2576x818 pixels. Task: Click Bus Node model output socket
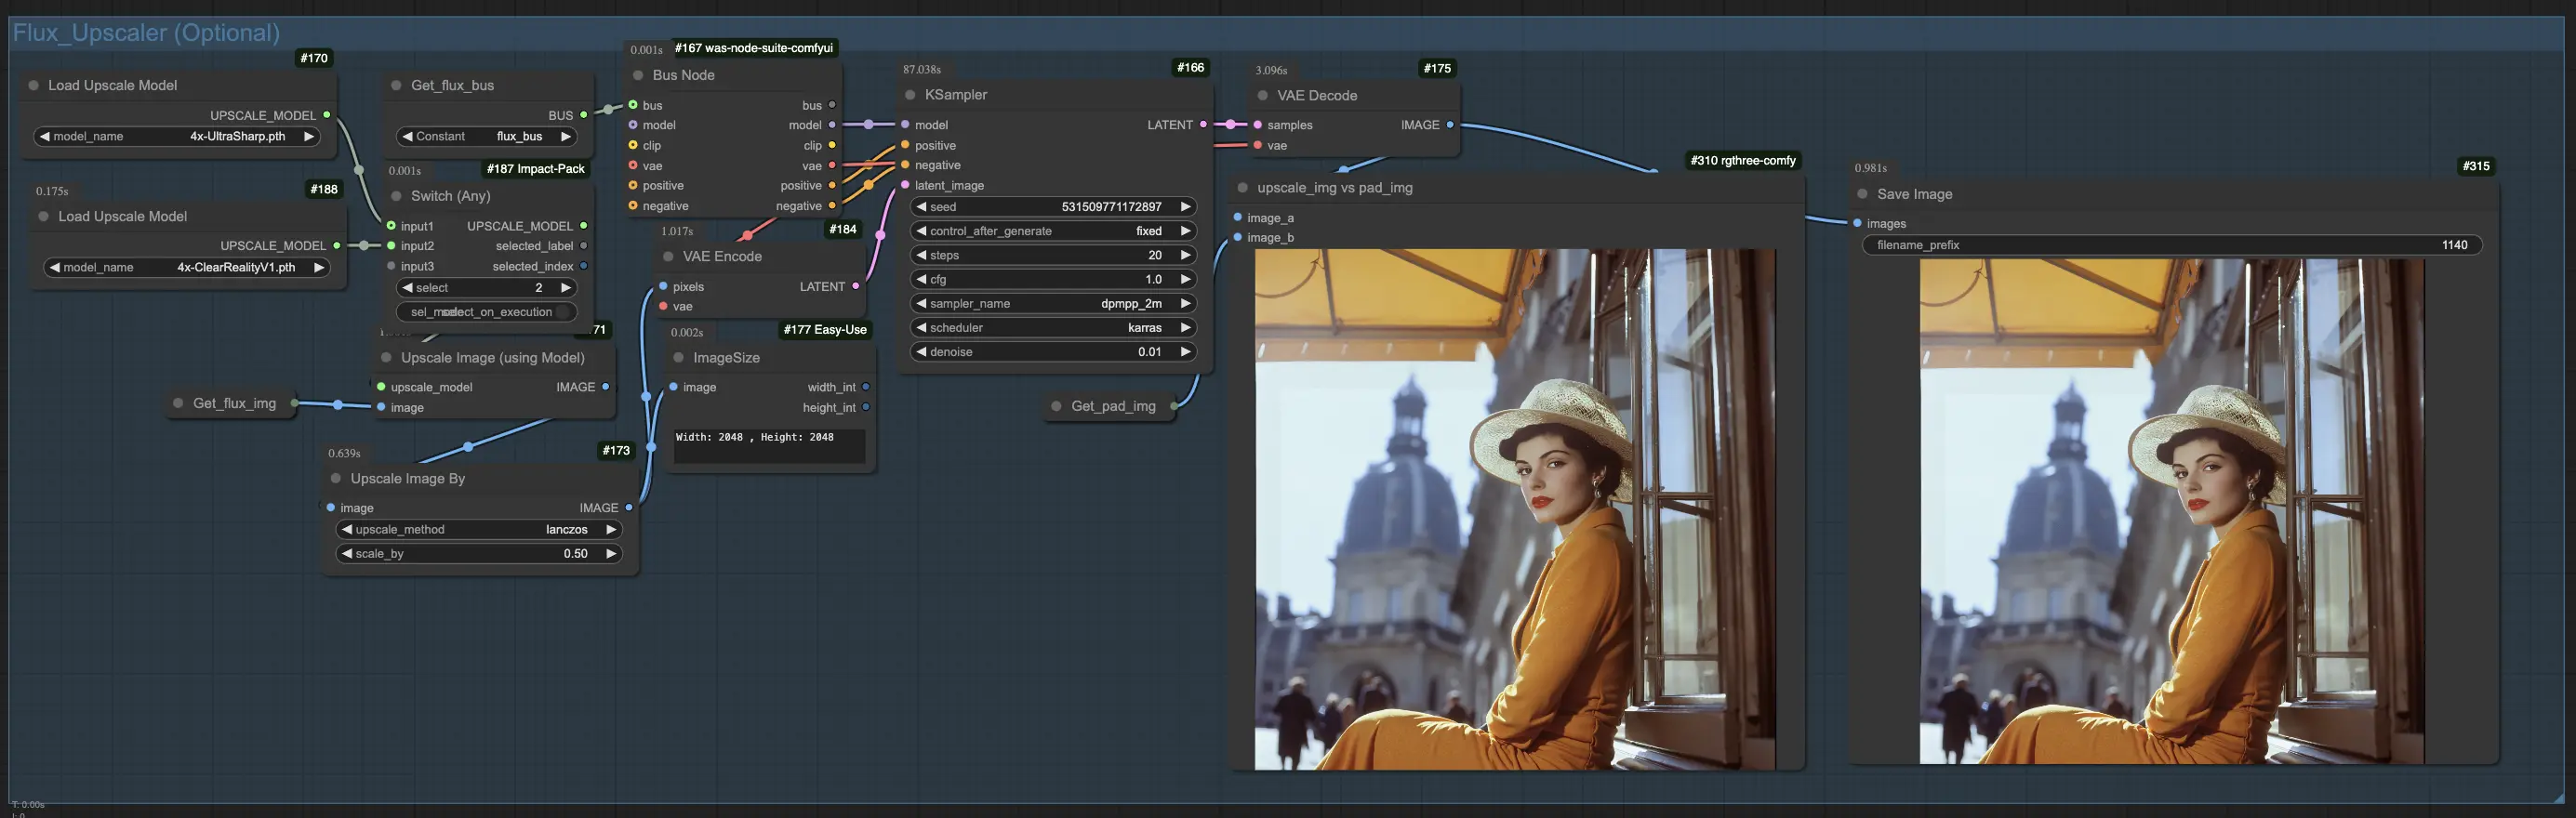(x=832, y=125)
